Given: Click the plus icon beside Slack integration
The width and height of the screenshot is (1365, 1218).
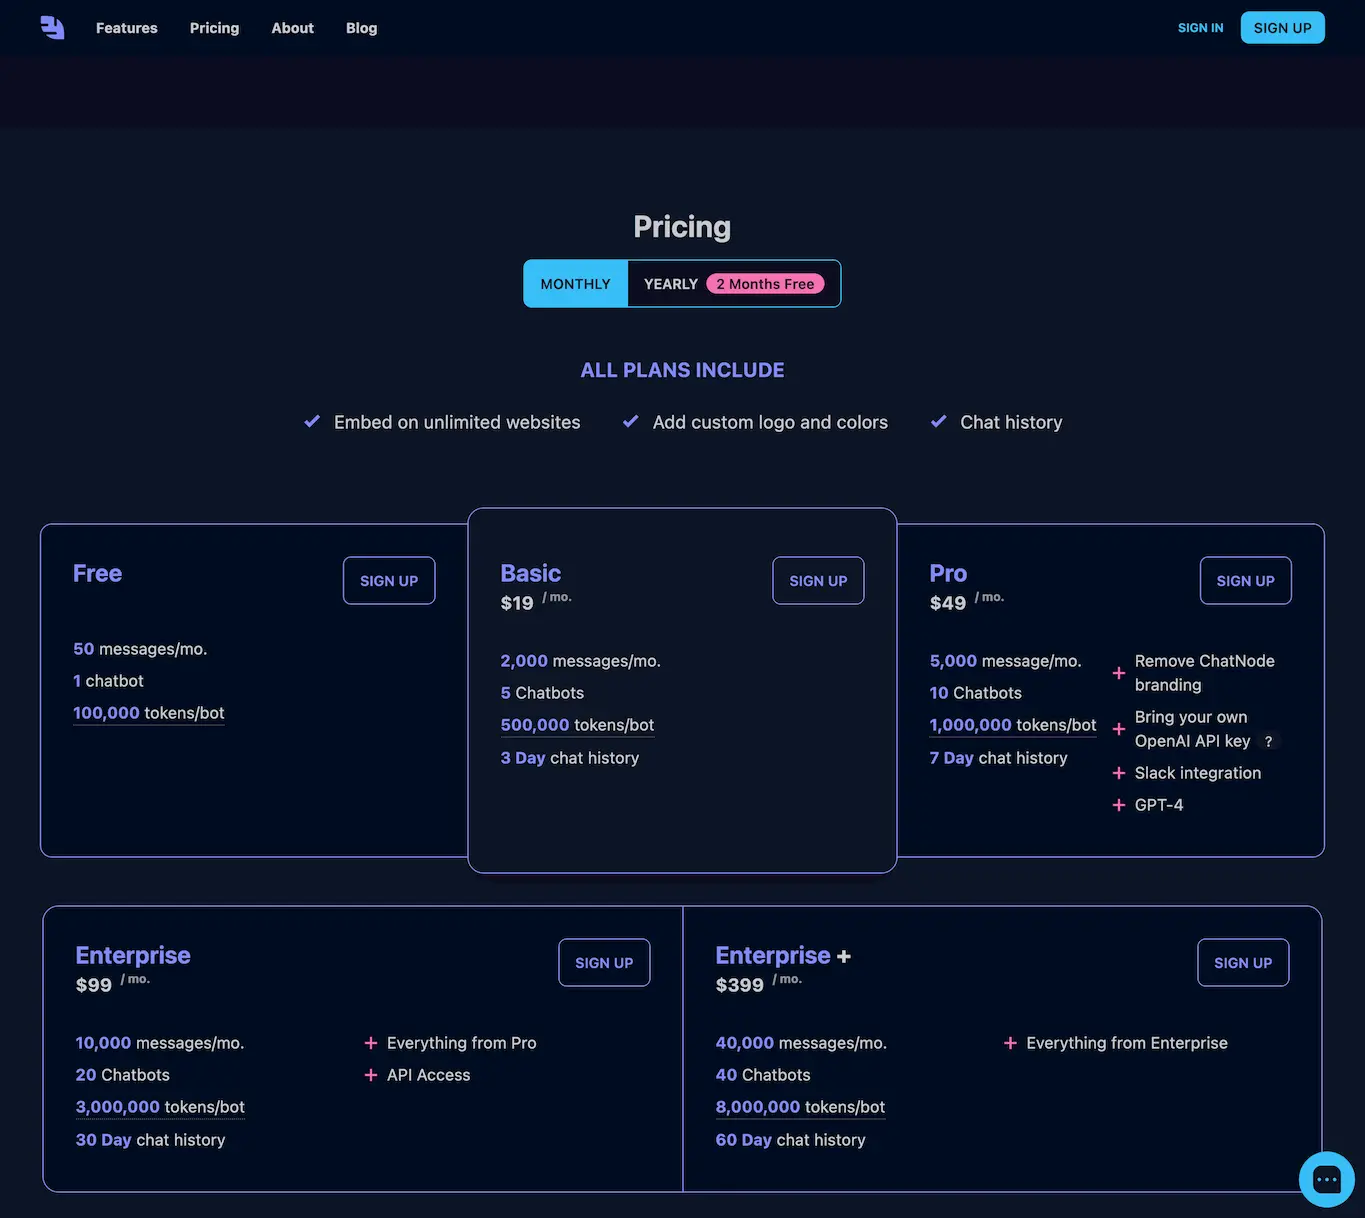Looking at the screenshot, I should point(1118,773).
